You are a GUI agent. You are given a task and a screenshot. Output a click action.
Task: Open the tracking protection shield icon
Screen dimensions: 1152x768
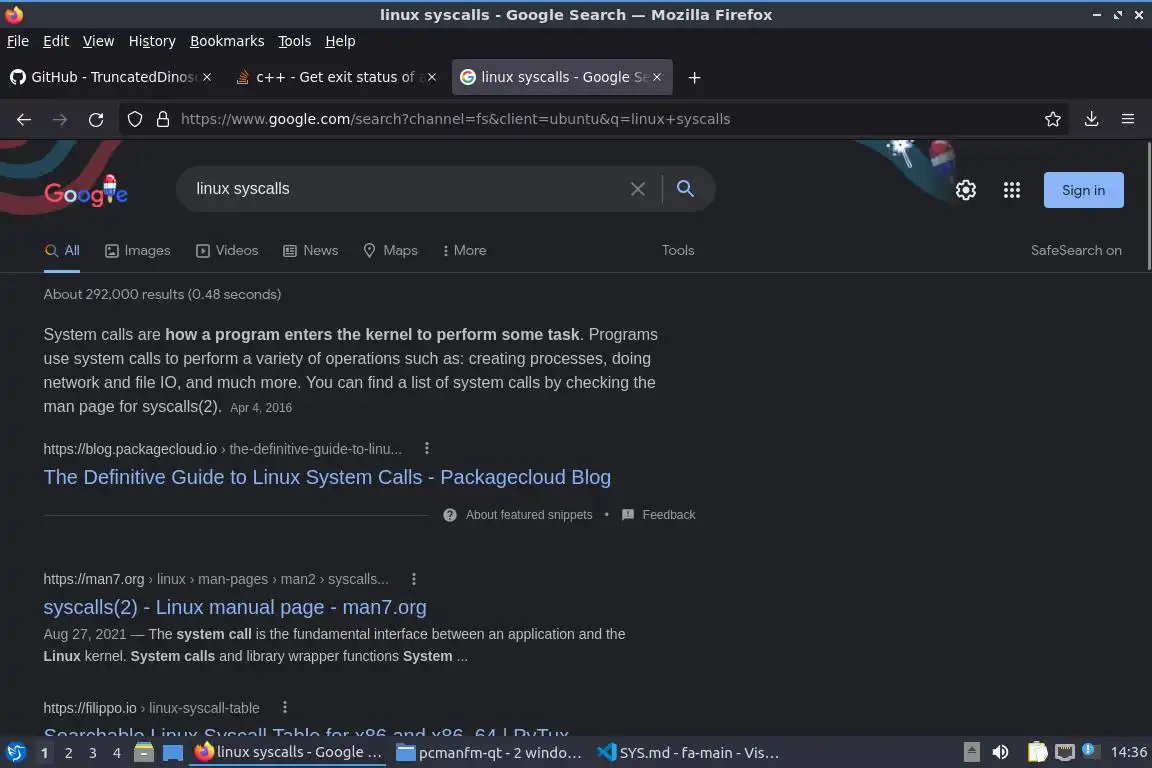coord(135,119)
